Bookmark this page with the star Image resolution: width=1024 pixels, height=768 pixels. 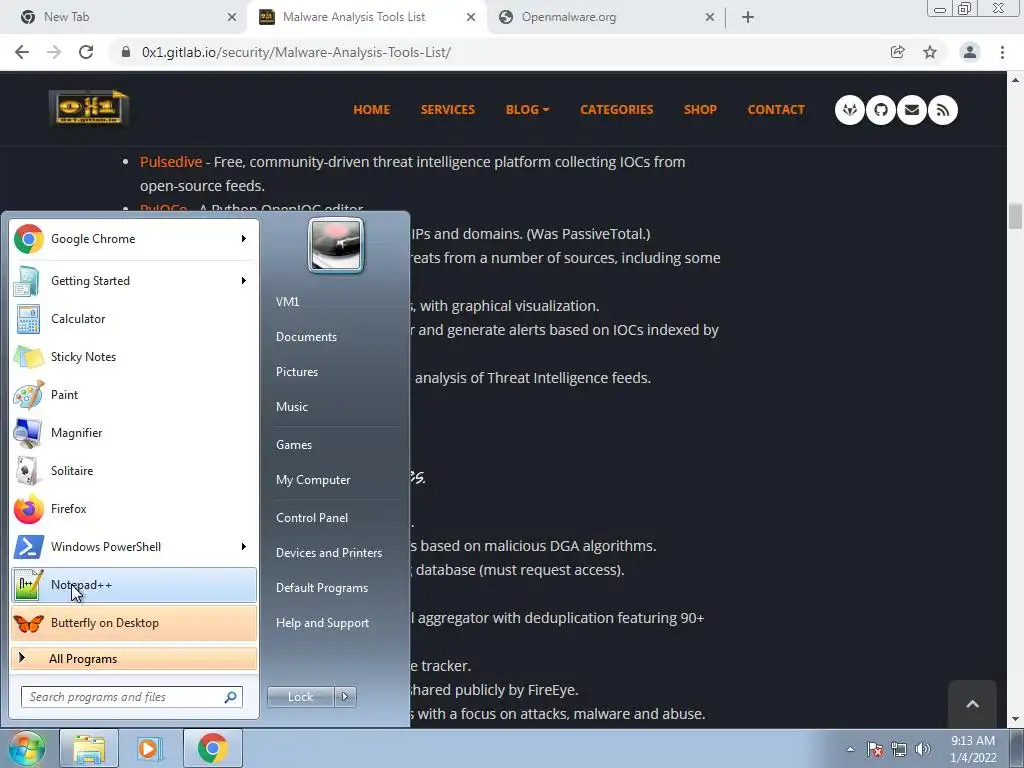click(x=930, y=52)
